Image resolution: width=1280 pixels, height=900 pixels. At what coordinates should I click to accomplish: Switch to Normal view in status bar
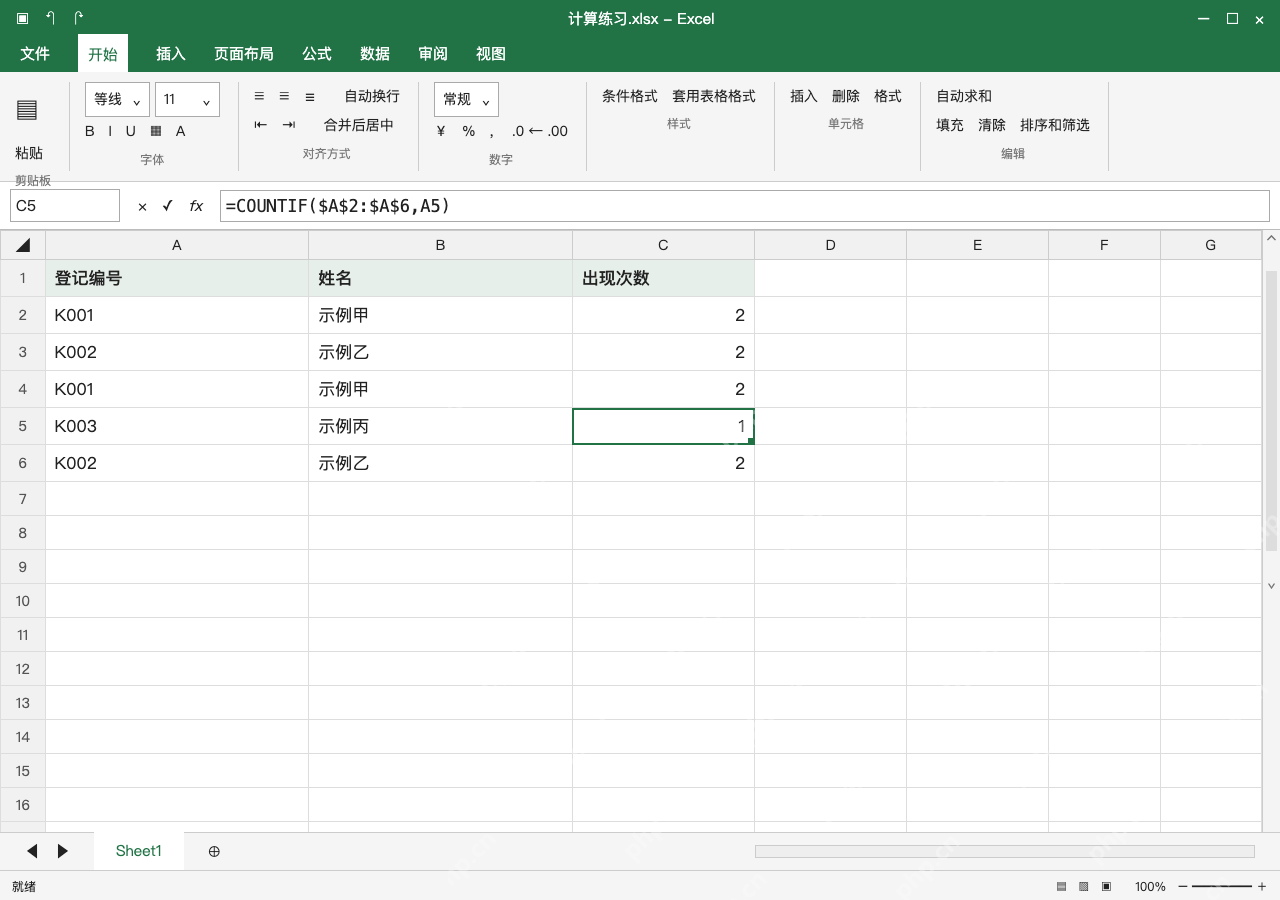click(1061, 887)
